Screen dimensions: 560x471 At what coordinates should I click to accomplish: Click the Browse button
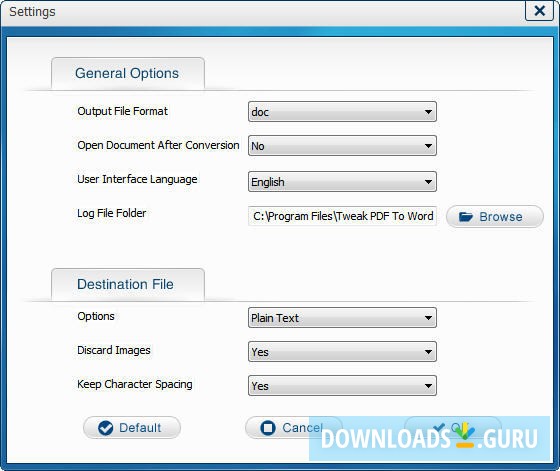tap(495, 216)
